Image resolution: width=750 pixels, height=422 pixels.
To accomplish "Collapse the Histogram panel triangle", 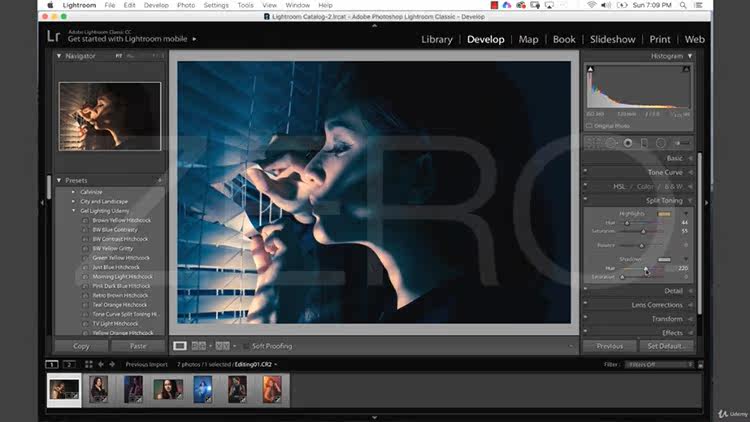I will 690,56.
